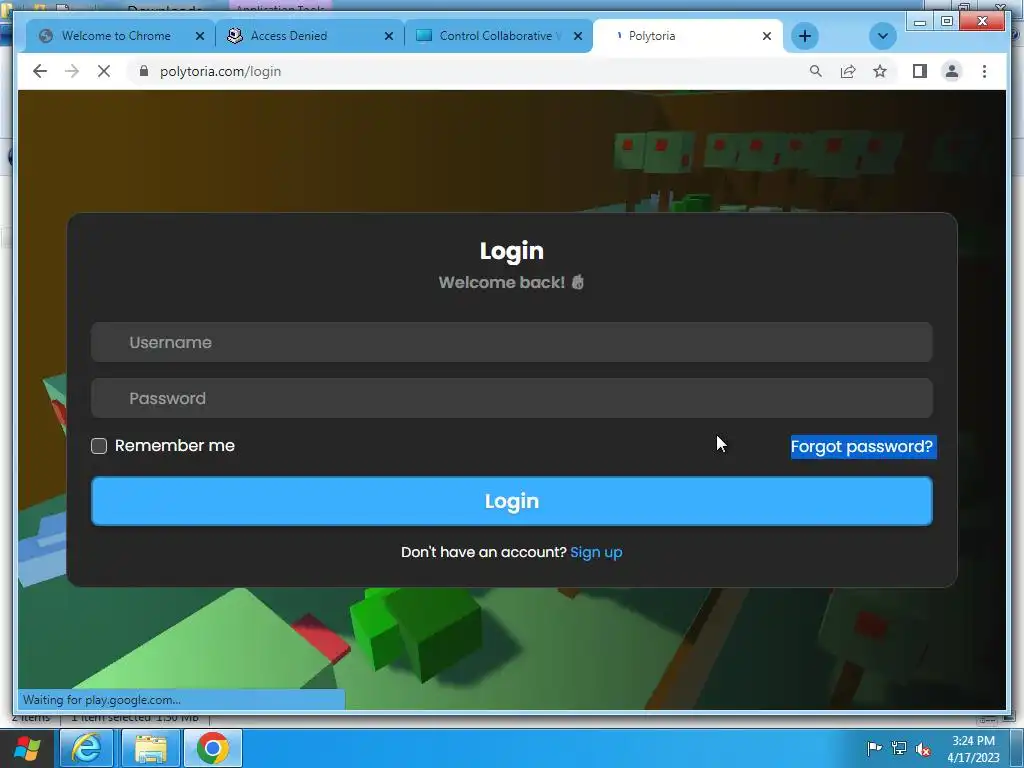Toggle the Chrome side panel
This screenshot has height=768, width=1024.
coord(920,71)
